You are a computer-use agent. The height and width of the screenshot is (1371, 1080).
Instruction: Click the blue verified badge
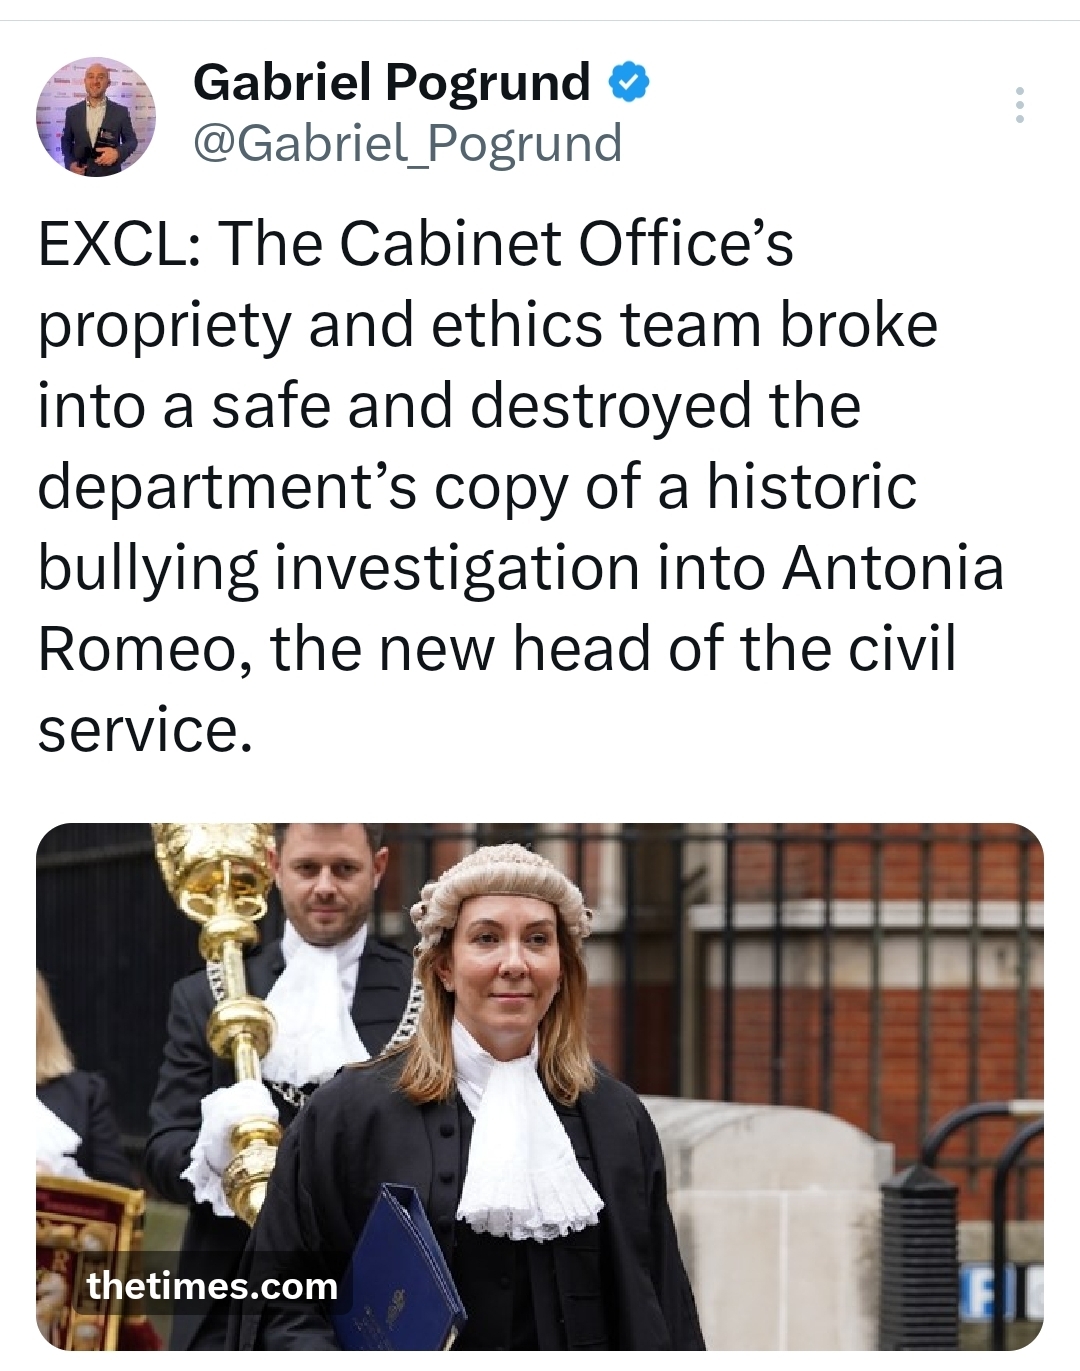pyautogui.click(x=629, y=82)
